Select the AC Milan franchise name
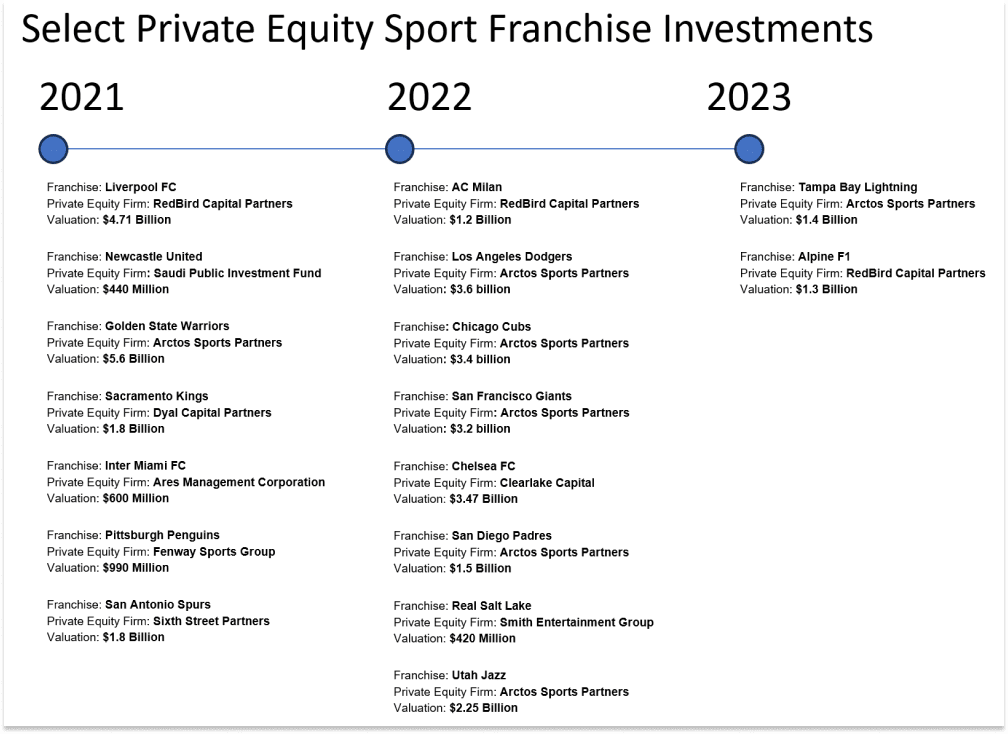The width and height of the screenshot is (1008, 734). click(477, 187)
